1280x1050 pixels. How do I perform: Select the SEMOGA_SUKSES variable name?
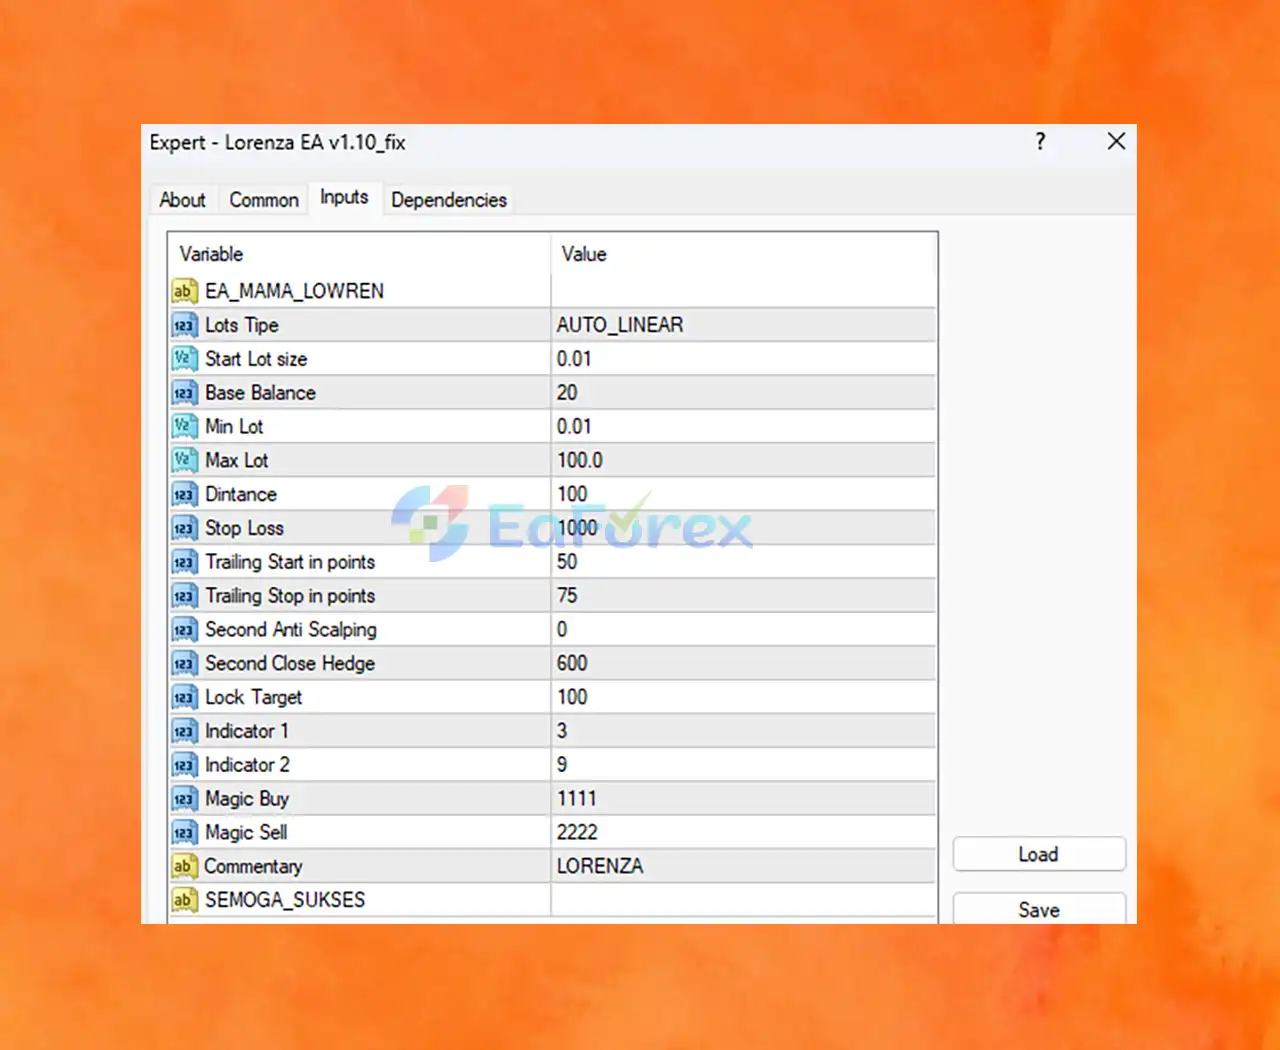point(285,900)
